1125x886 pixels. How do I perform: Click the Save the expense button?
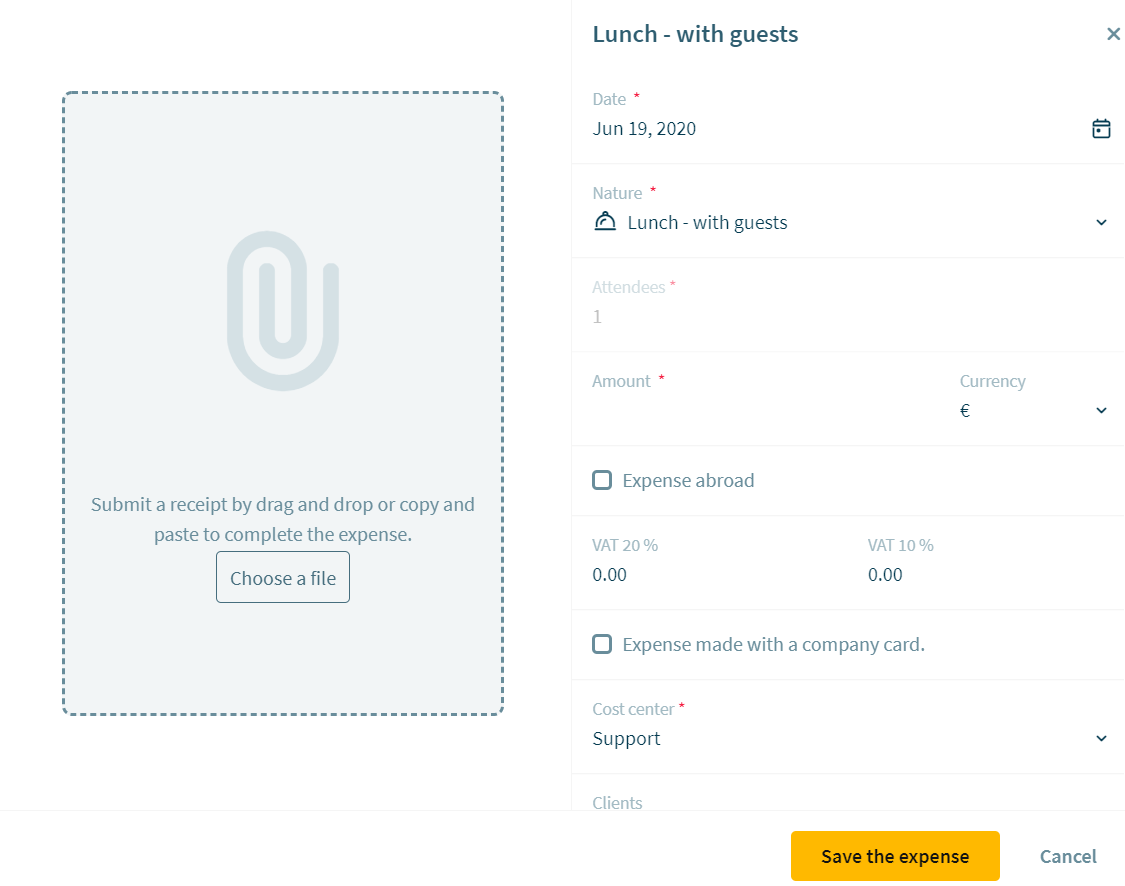(895, 856)
